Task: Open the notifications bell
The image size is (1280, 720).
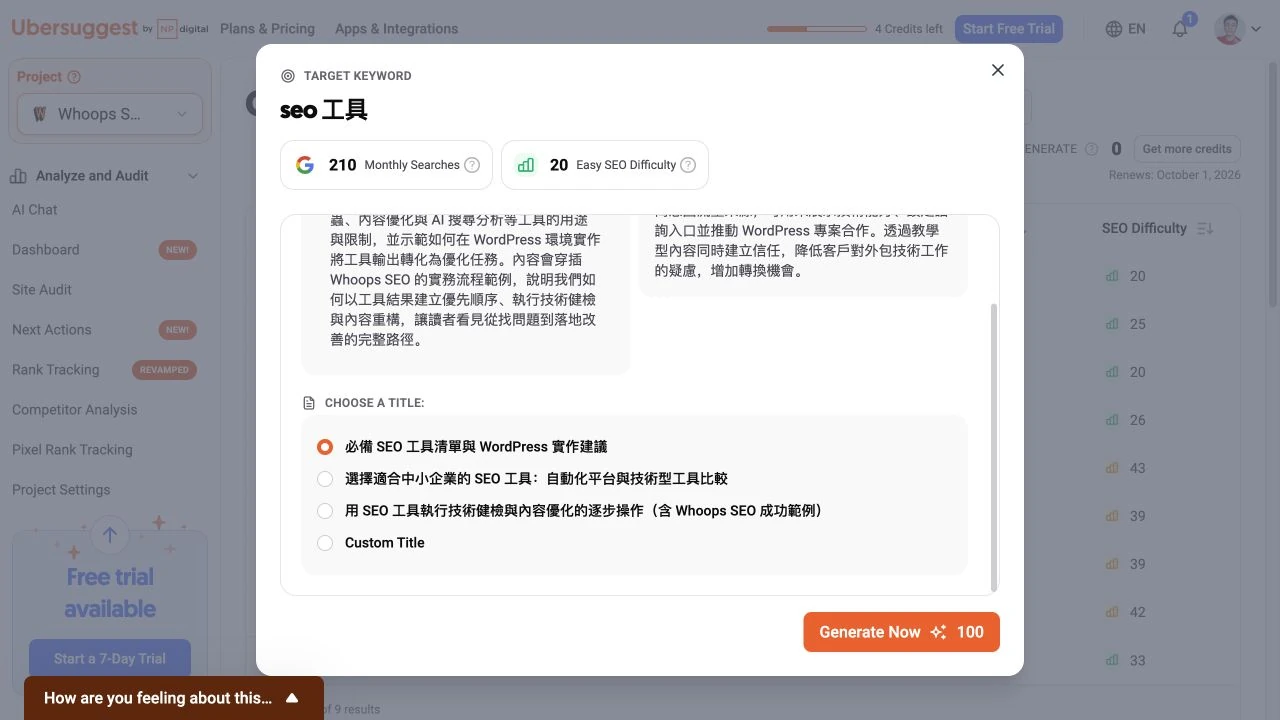Action: 1180,29
